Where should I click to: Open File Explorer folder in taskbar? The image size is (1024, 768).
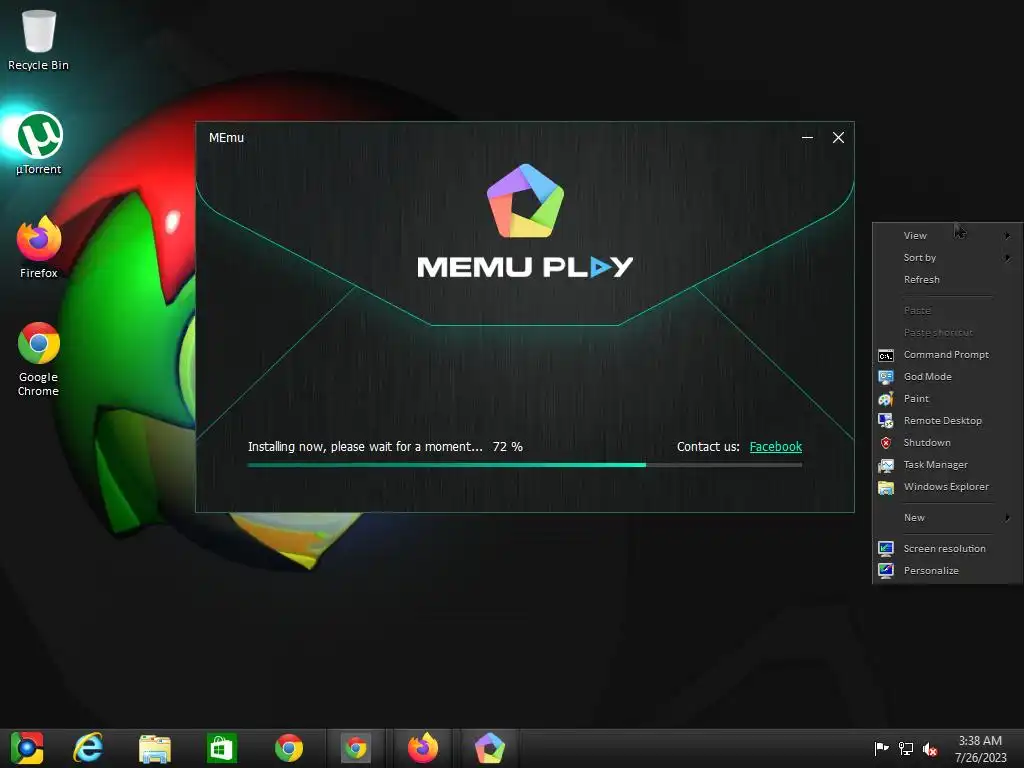pyautogui.click(x=155, y=748)
